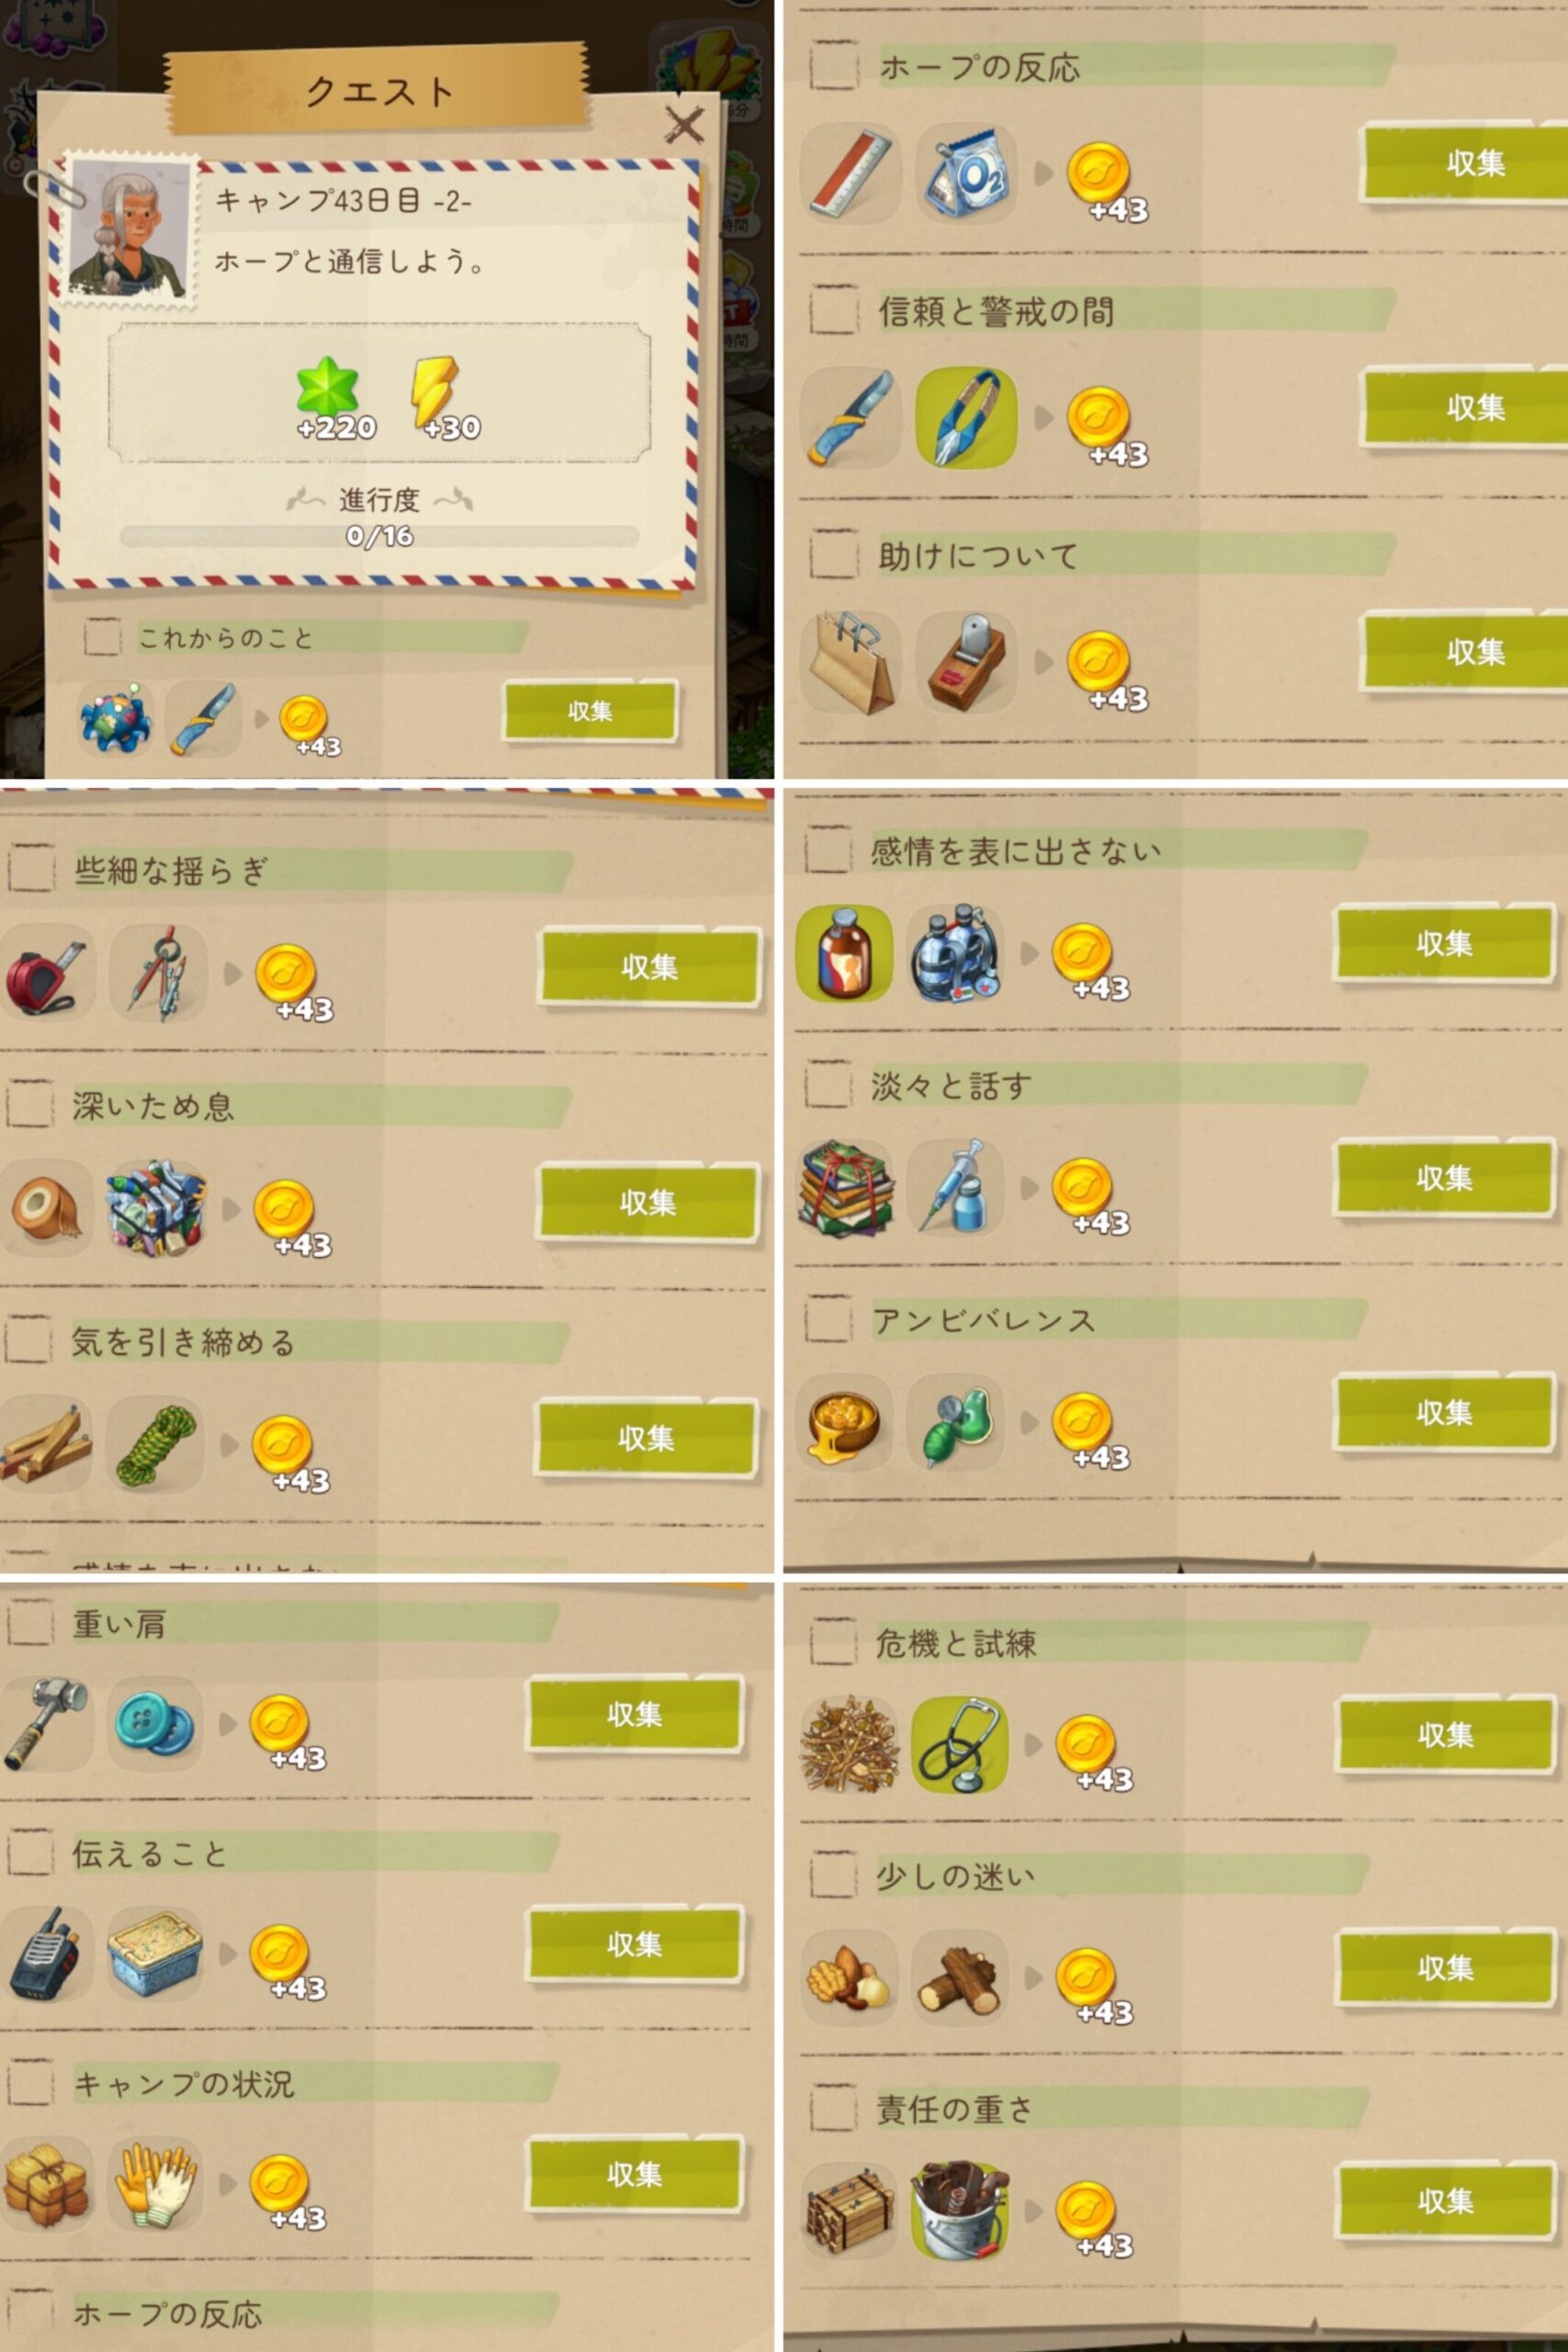Viewport: 1568px width, 2352px height.
Task: Tap the walkie-talkie radio item icon
Action: [45, 1954]
